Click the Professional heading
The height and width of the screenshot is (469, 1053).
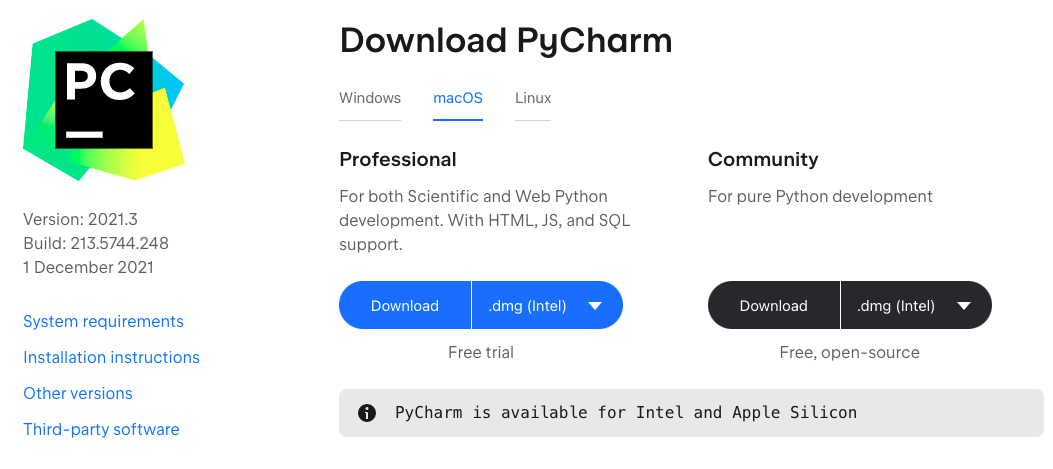pos(398,159)
